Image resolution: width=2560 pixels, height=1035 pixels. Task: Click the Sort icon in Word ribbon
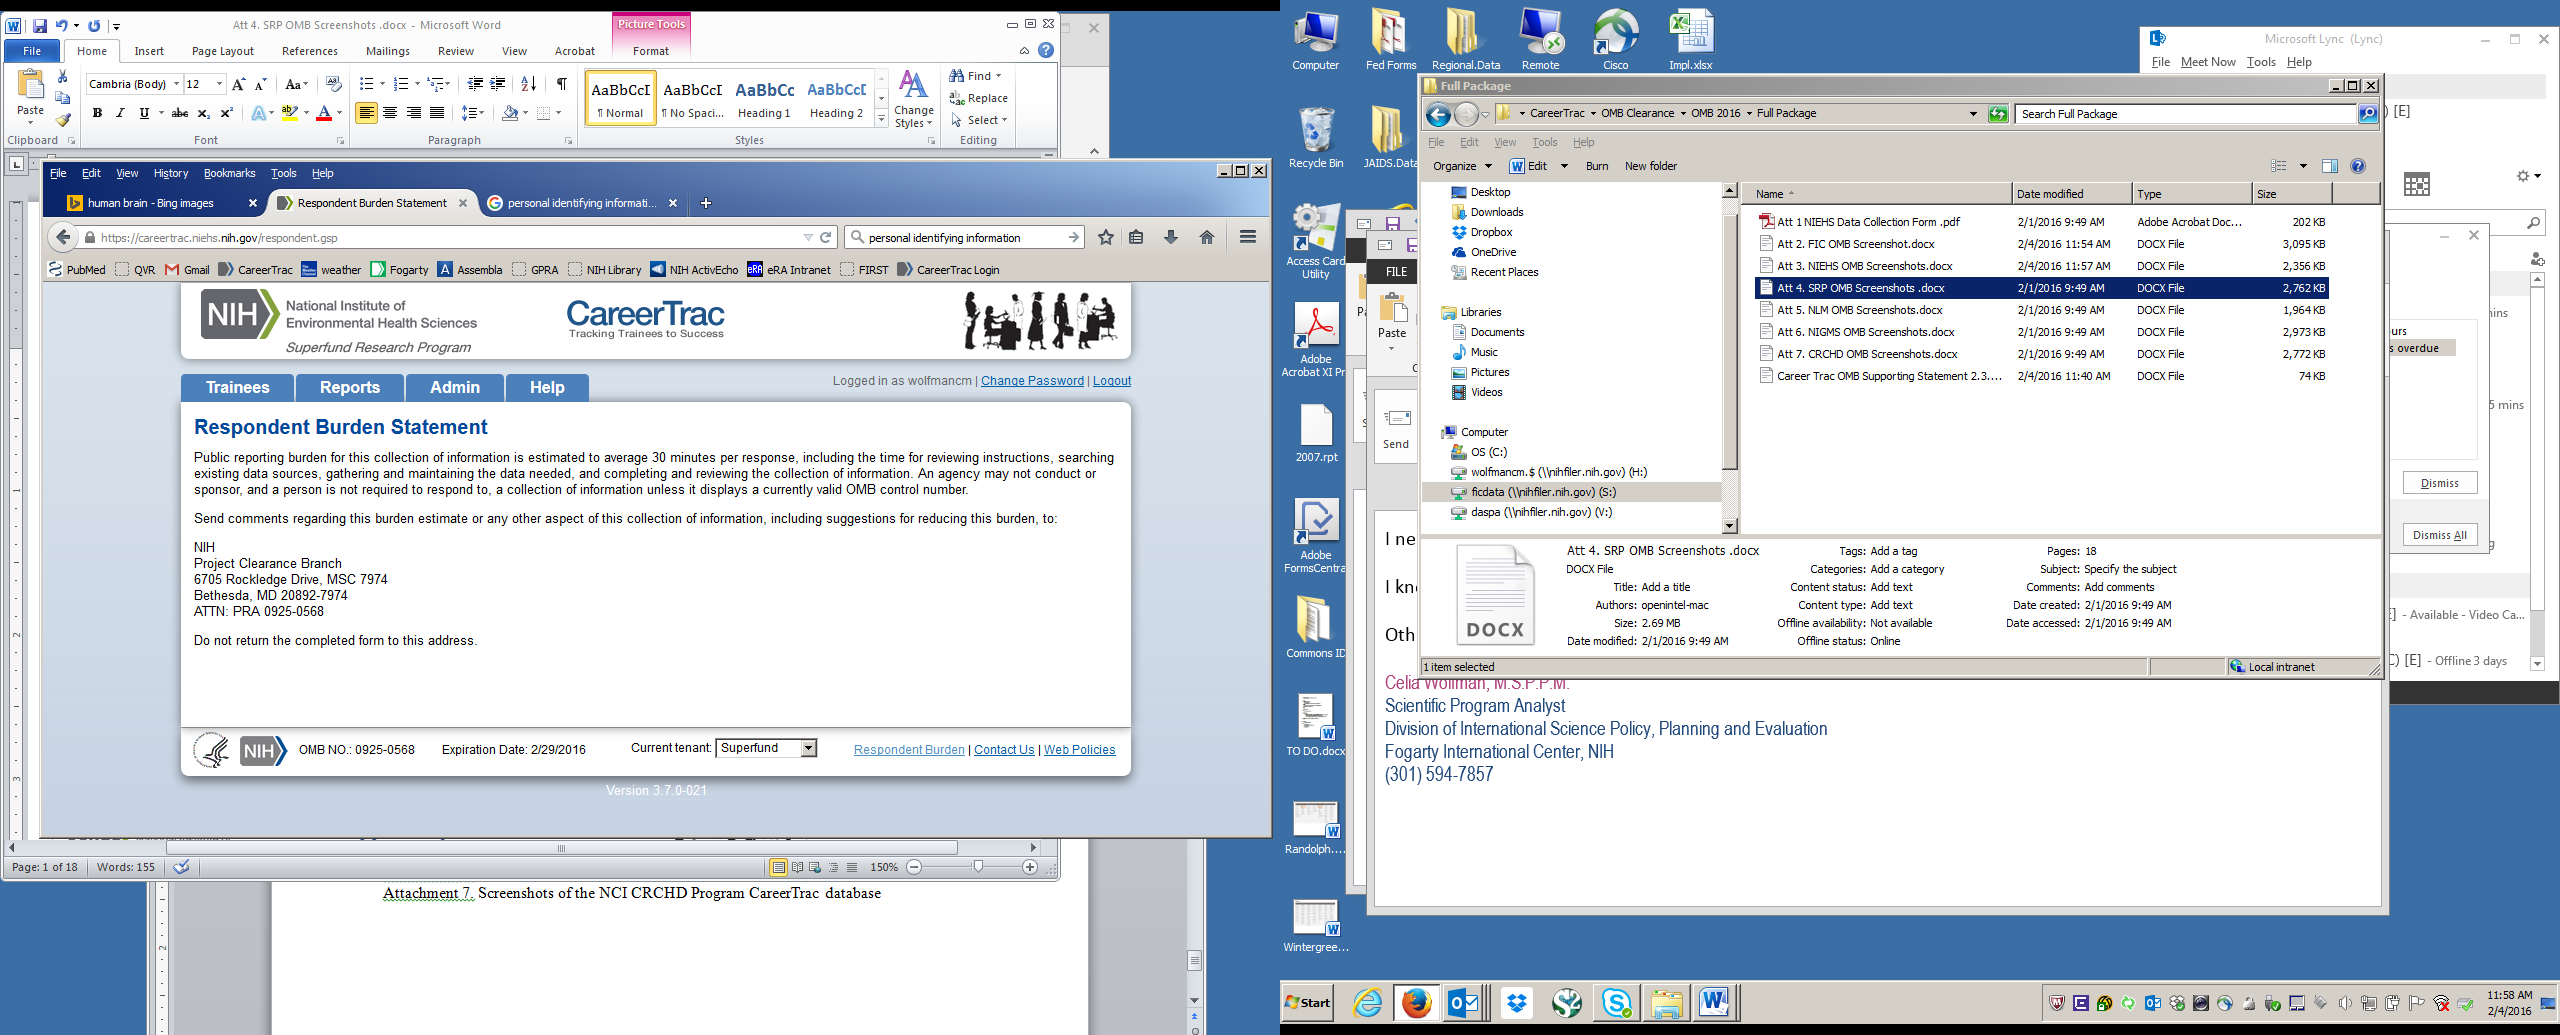(529, 84)
